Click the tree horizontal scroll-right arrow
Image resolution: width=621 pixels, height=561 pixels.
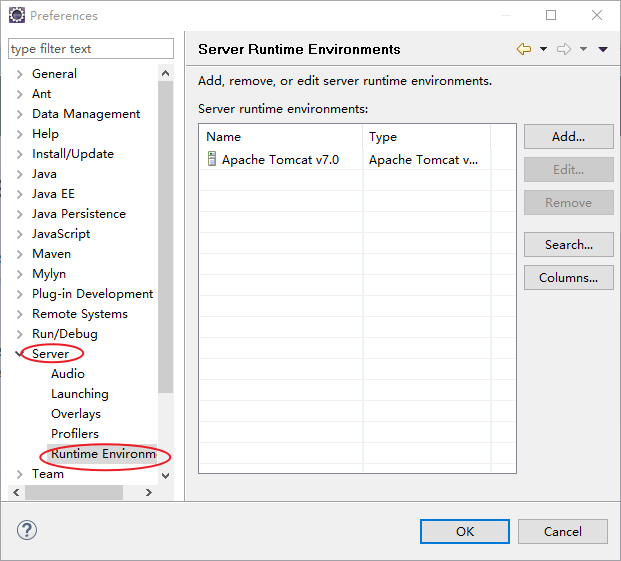(x=149, y=492)
